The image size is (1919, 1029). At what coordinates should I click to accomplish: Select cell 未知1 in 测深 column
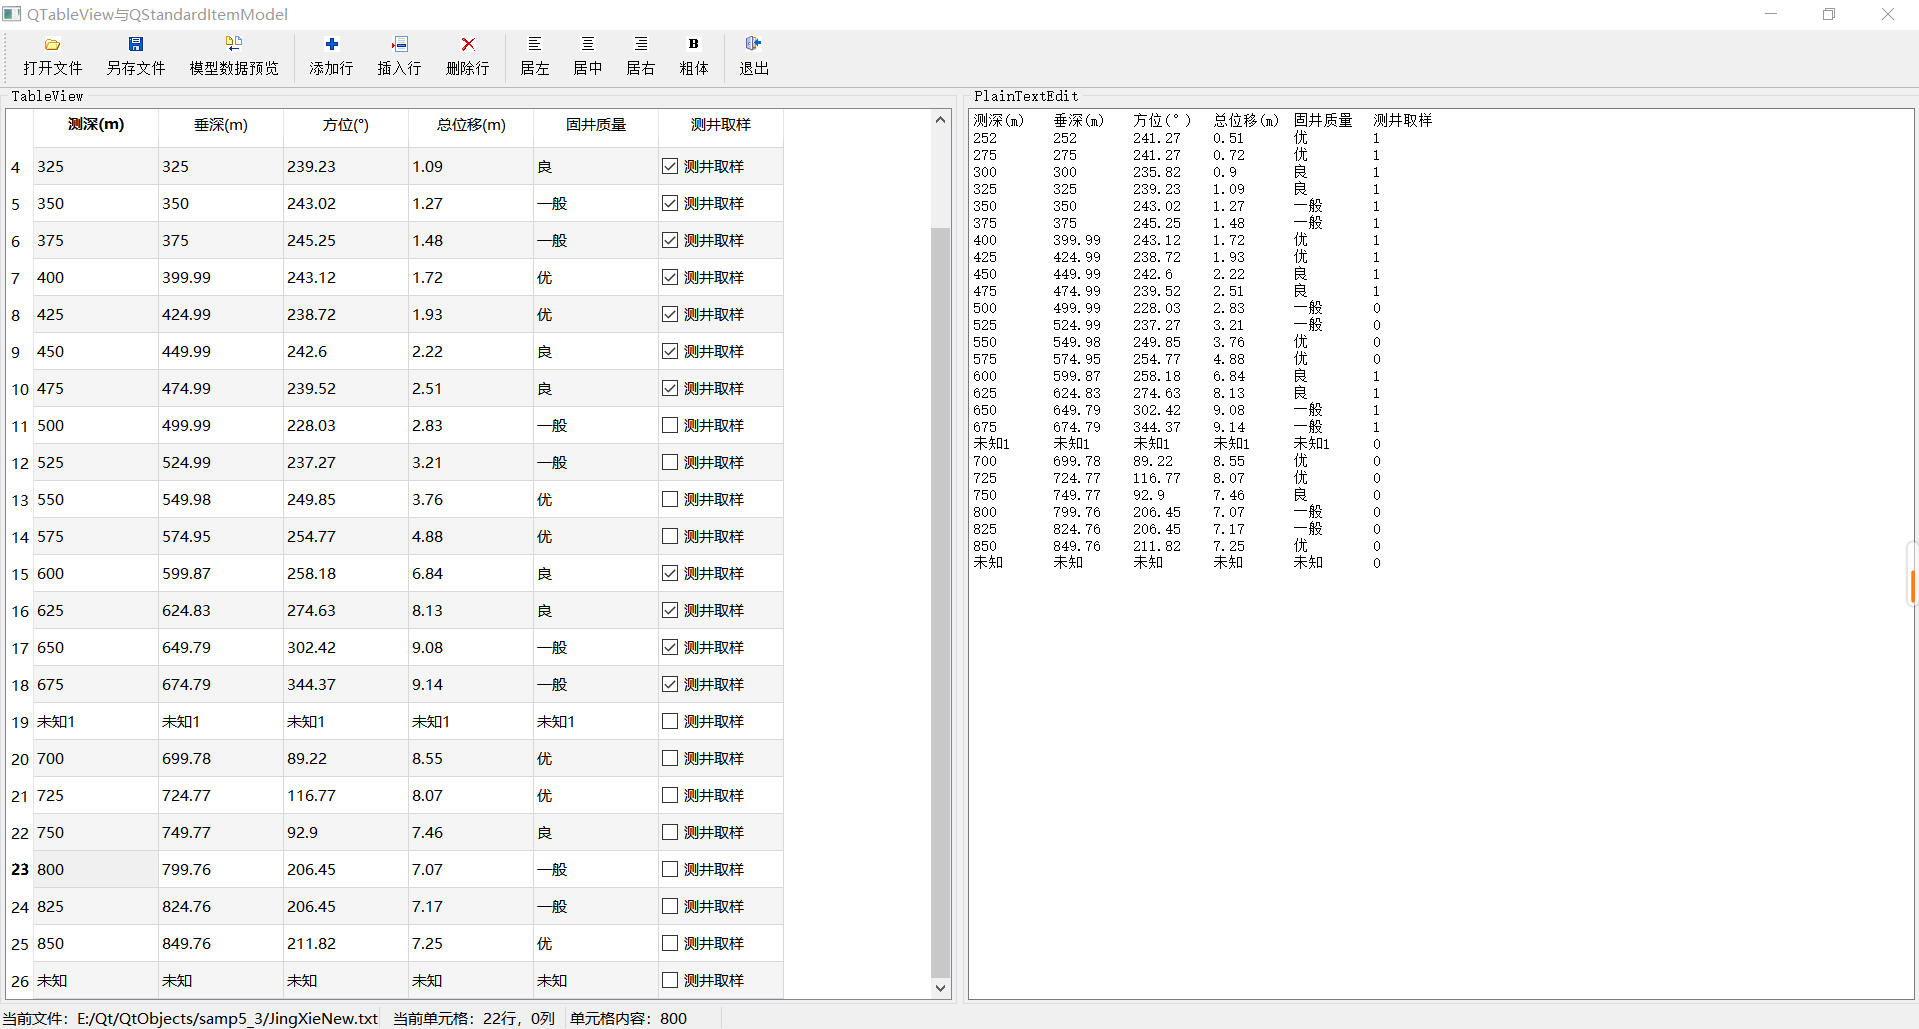click(x=96, y=722)
